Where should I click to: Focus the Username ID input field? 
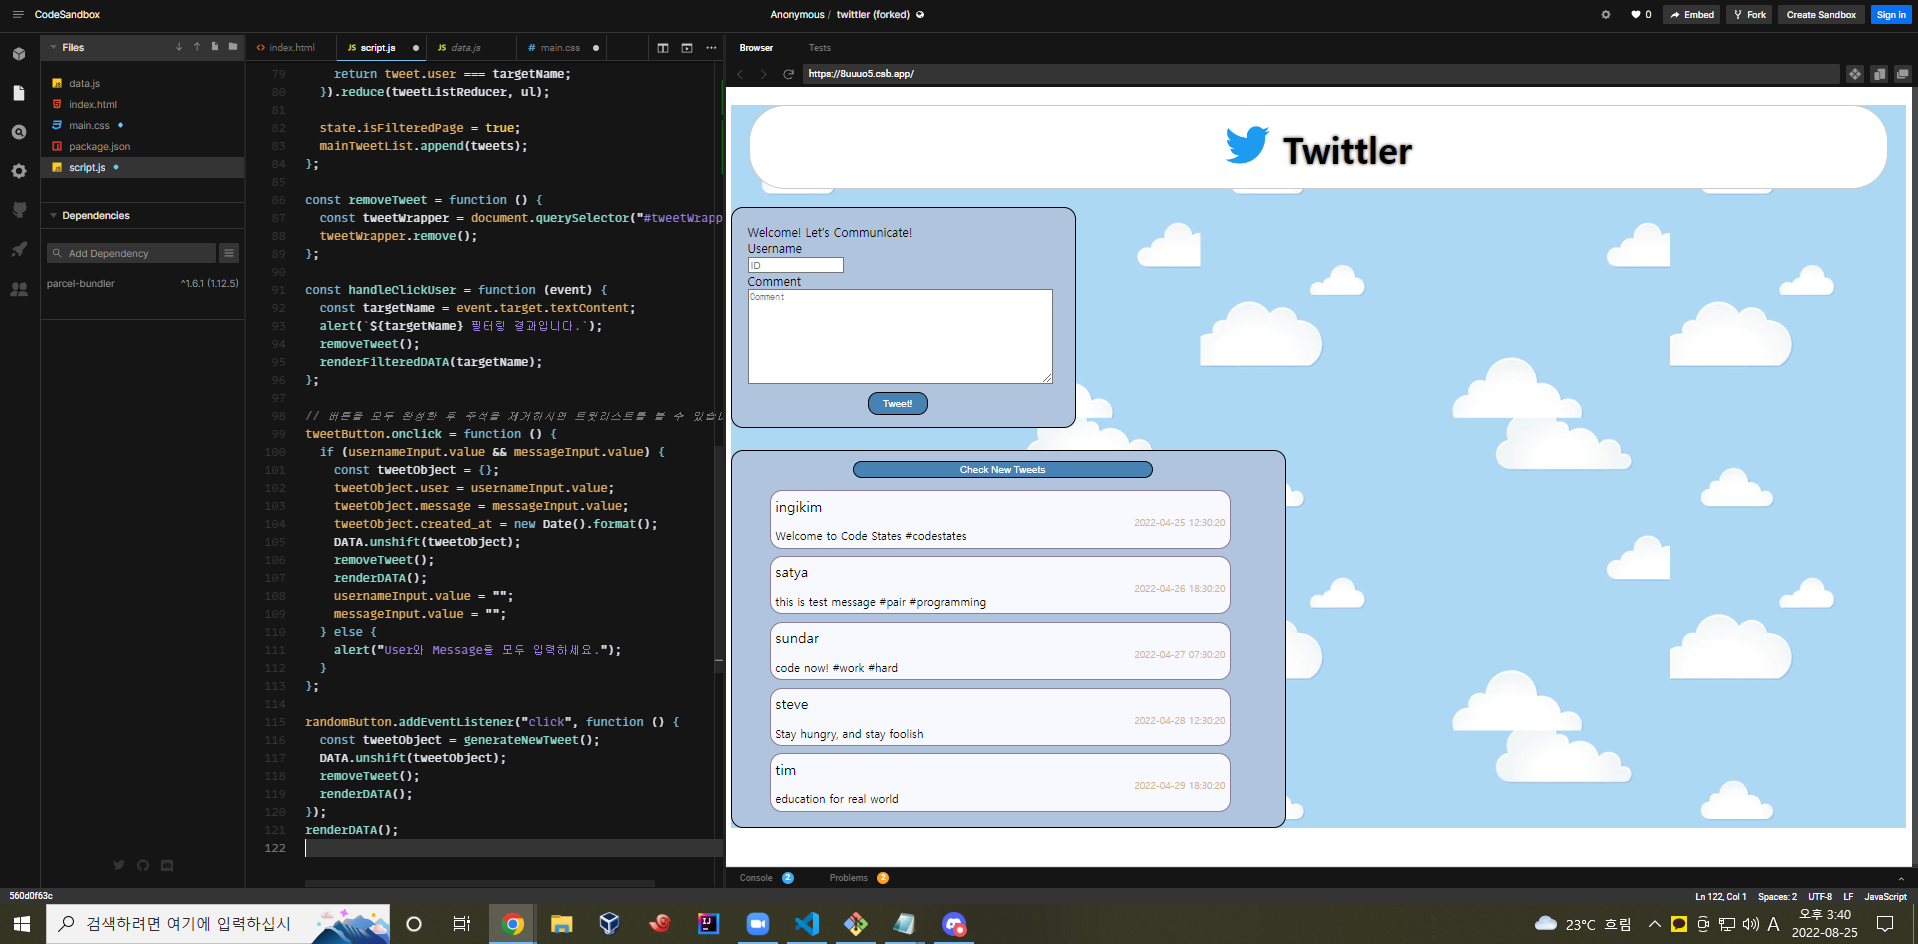pyautogui.click(x=796, y=265)
